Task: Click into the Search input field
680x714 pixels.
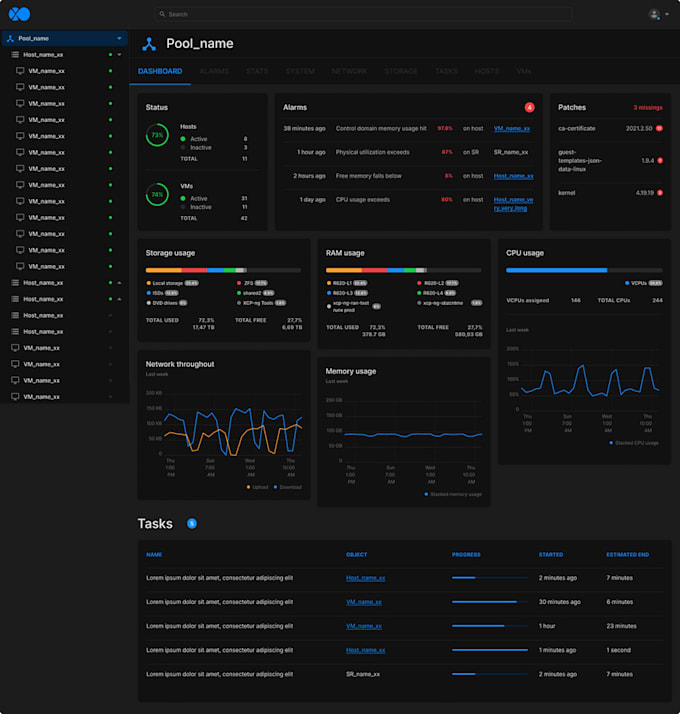Action: (x=360, y=14)
